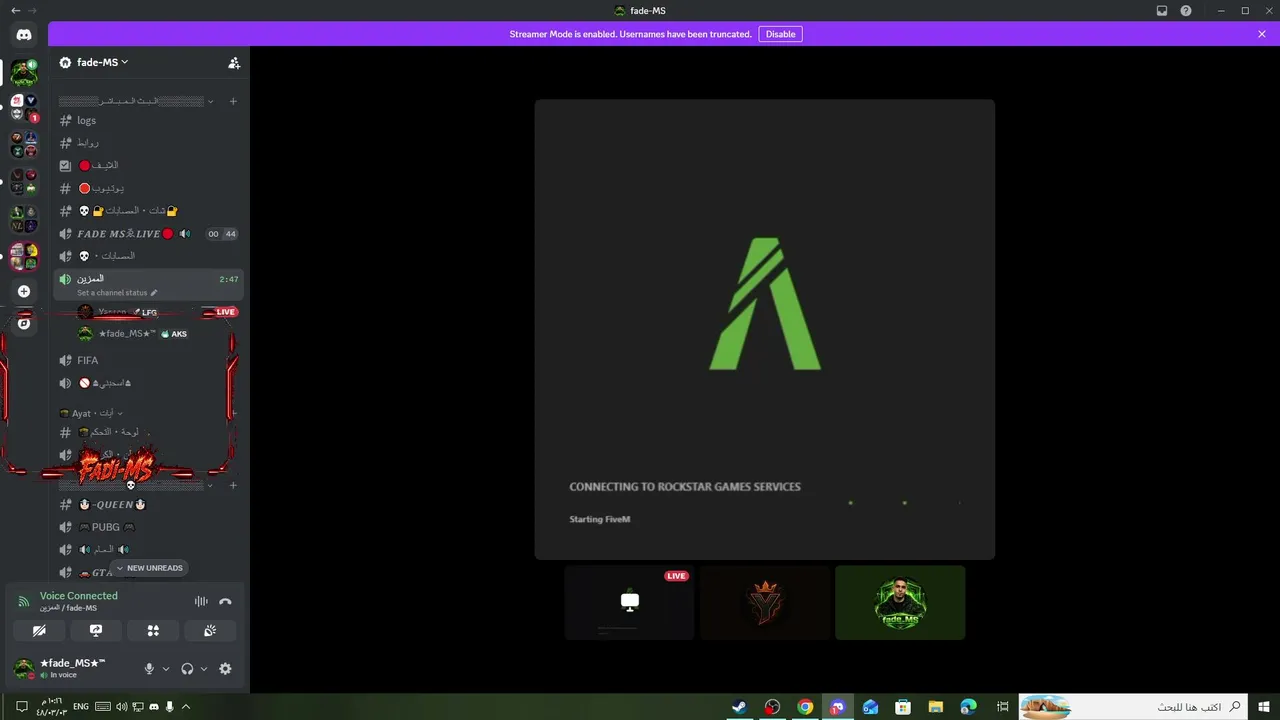Open the logs text channel
The height and width of the screenshot is (720, 1280).
point(148,120)
